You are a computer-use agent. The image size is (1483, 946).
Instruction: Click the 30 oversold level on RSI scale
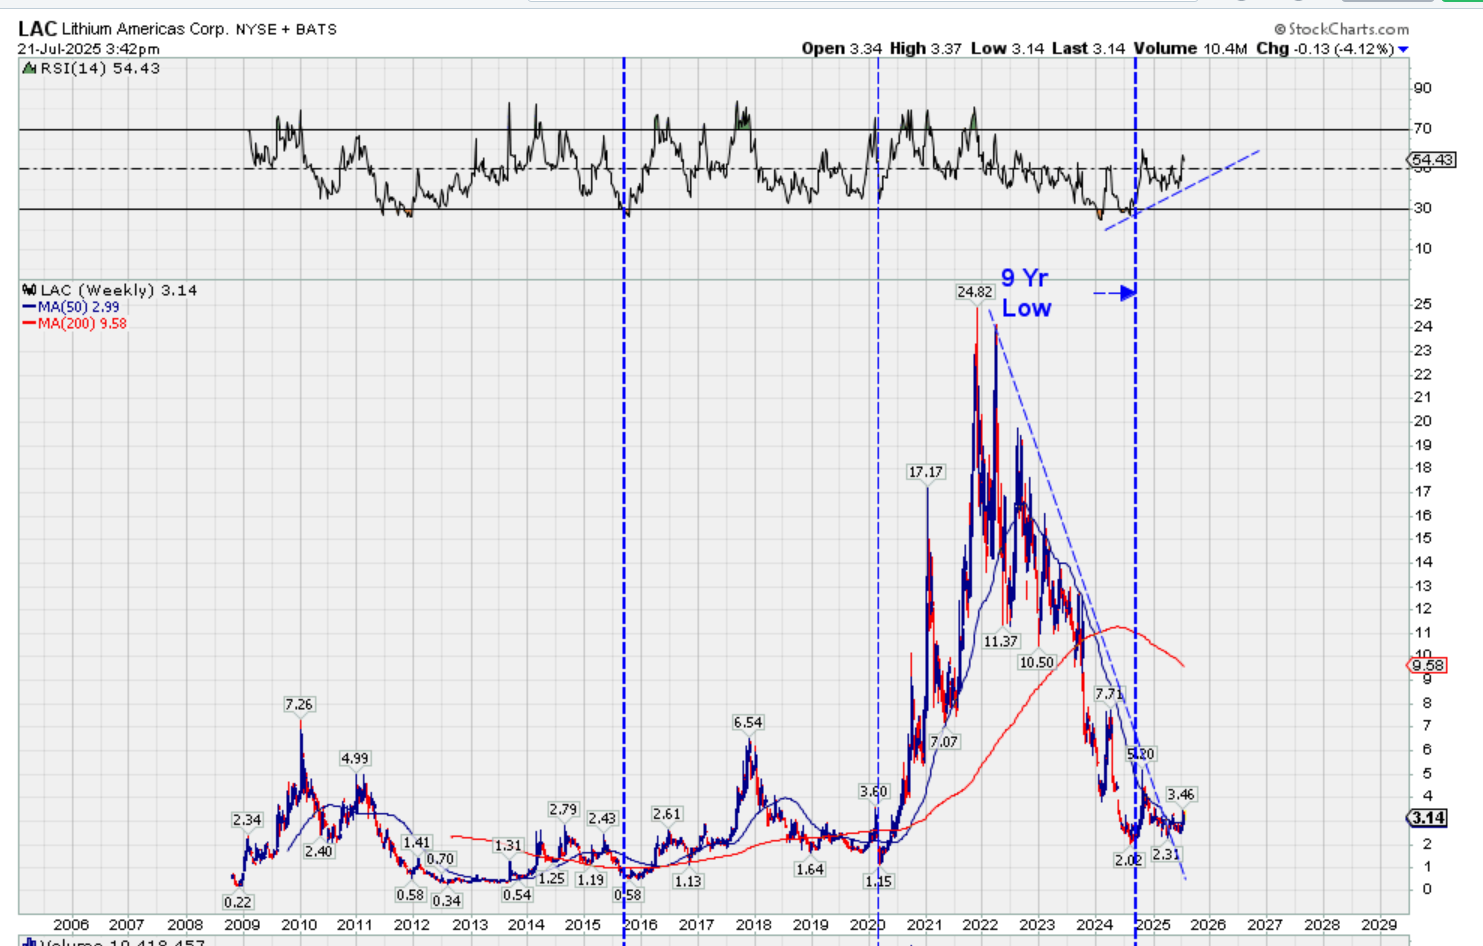click(1422, 208)
